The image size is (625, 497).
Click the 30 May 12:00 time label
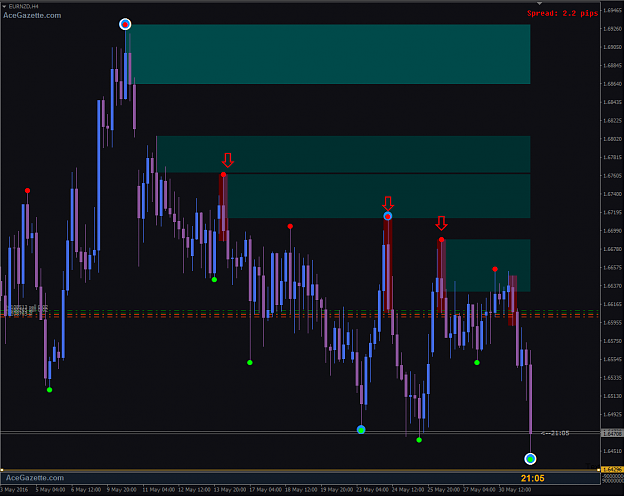(x=515, y=489)
